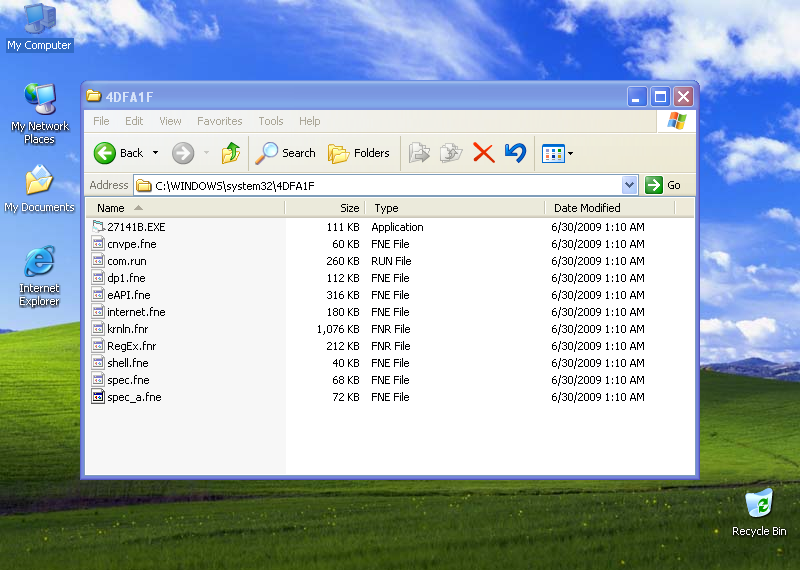The height and width of the screenshot is (570, 800).
Task: Click the green Back arrow button
Action: pos(105,153)
